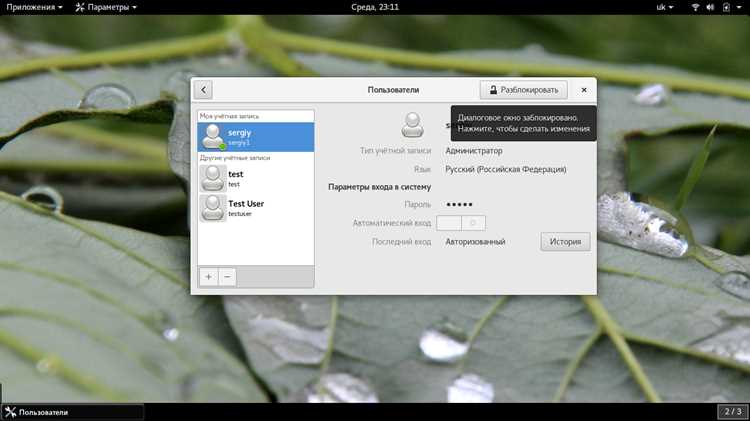Click the large user avatar picture
Viewport: 750px width, 421px height.
412,125
